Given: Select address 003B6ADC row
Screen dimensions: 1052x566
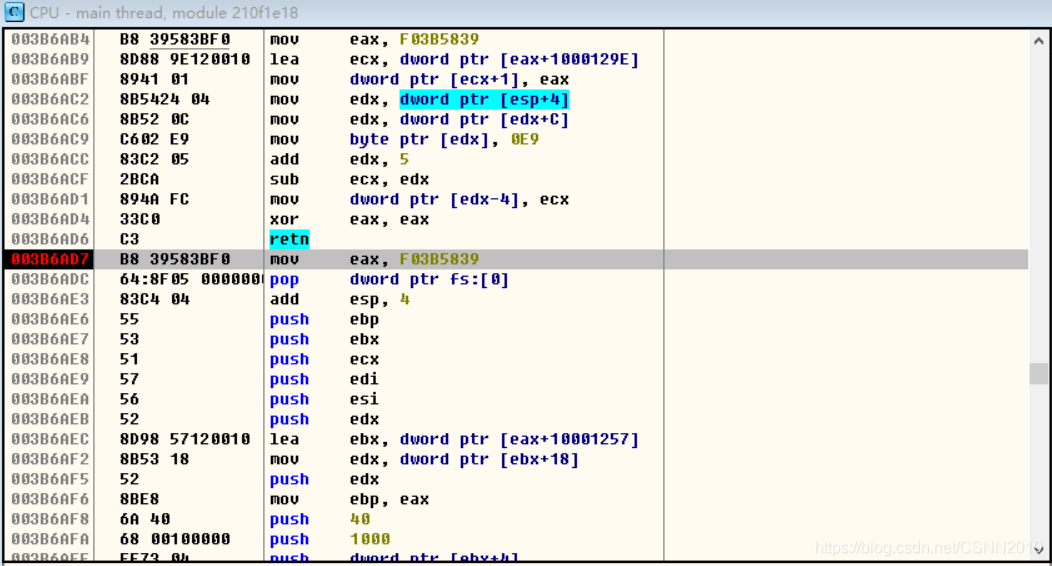Looking at the screenshot, I should 515,280.
